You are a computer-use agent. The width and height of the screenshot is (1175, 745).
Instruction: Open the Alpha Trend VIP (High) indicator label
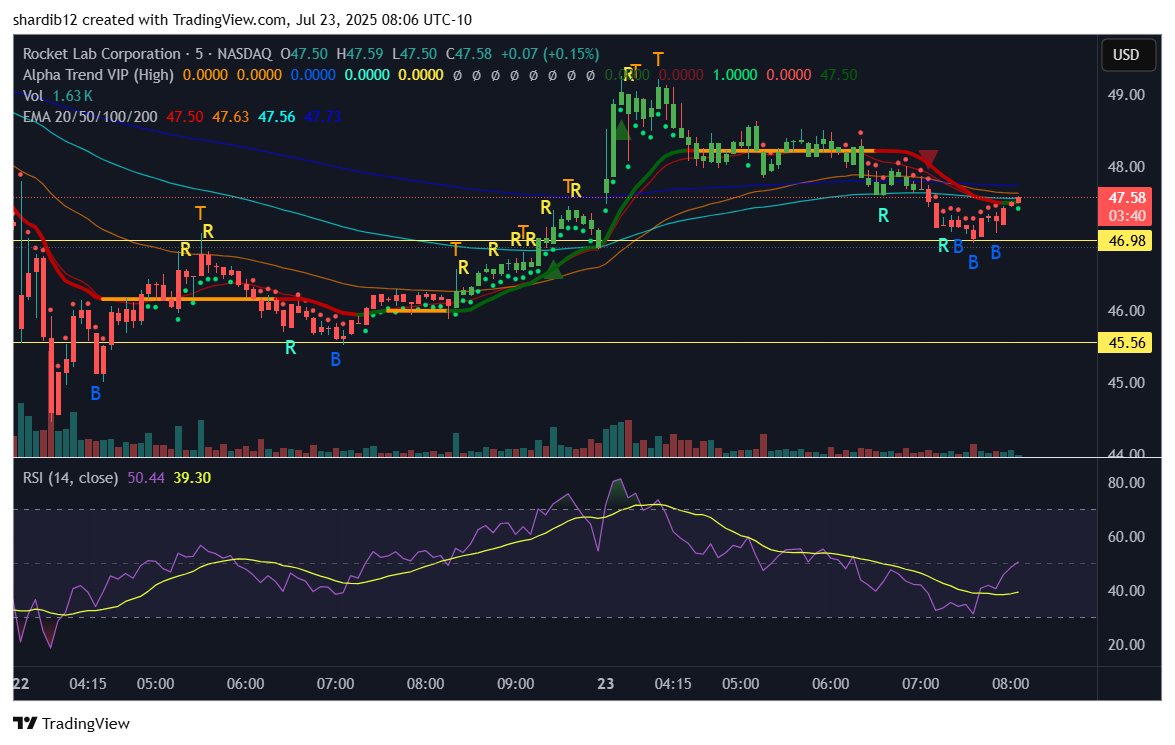coord(98,75)
